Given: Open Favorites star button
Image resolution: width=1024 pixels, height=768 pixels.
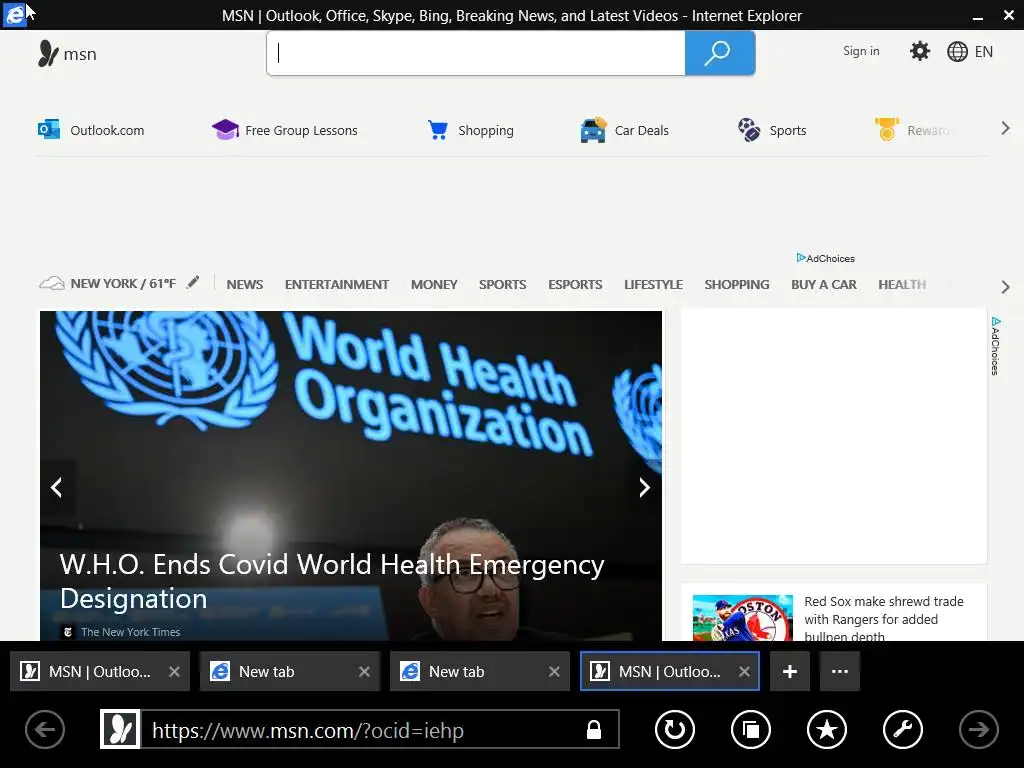Looking at the screenshot, I should 827,729.
